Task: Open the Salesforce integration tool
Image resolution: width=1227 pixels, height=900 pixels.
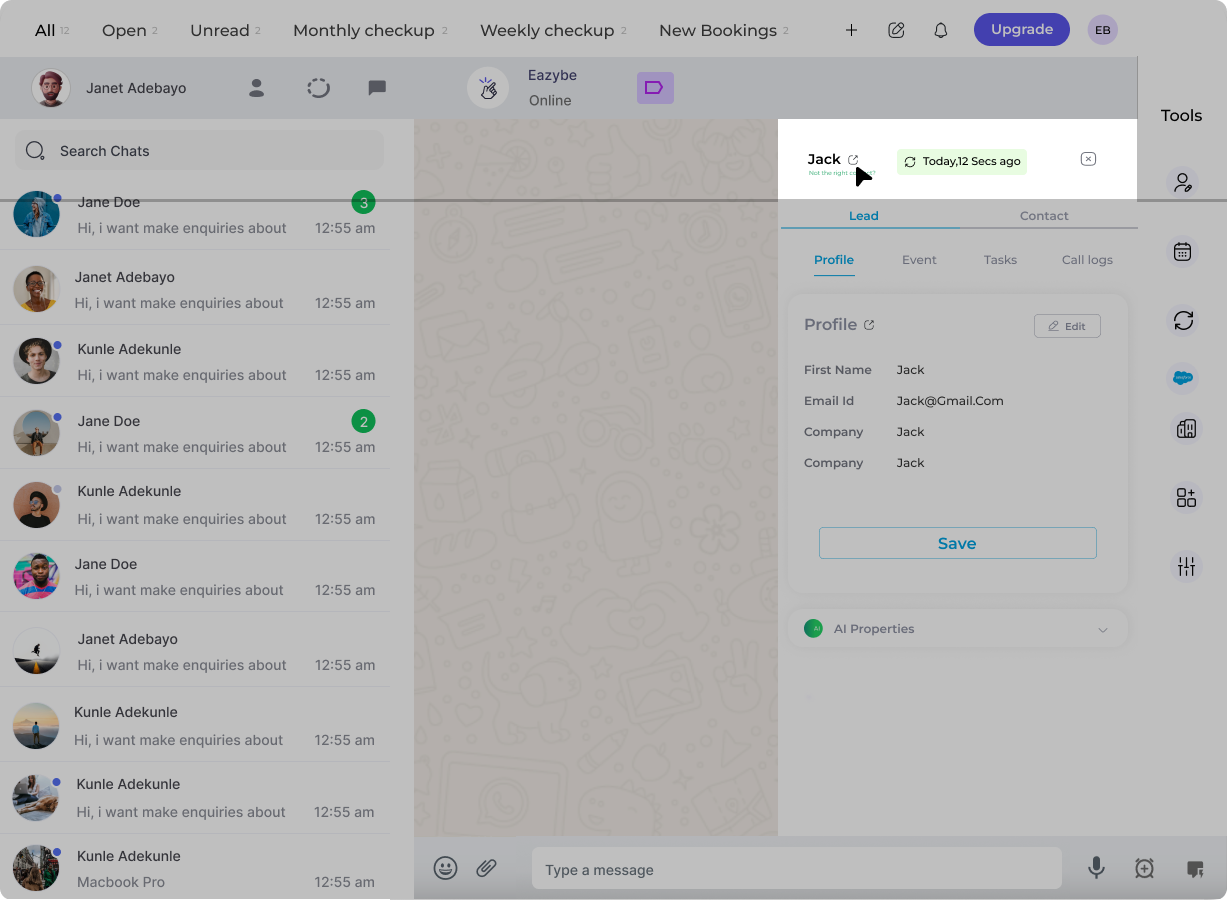Action: (x=1183, y=378)
